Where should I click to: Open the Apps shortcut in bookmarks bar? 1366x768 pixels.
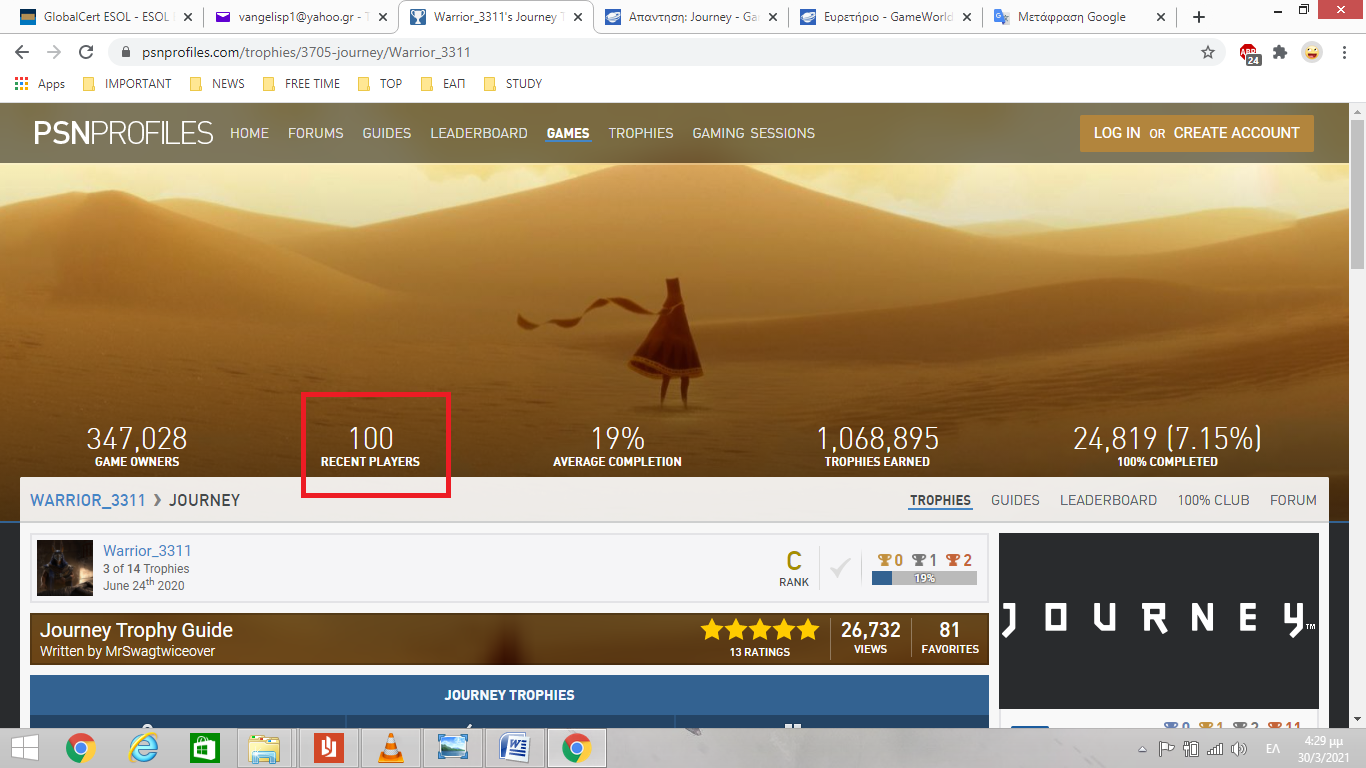coord(40,84)
